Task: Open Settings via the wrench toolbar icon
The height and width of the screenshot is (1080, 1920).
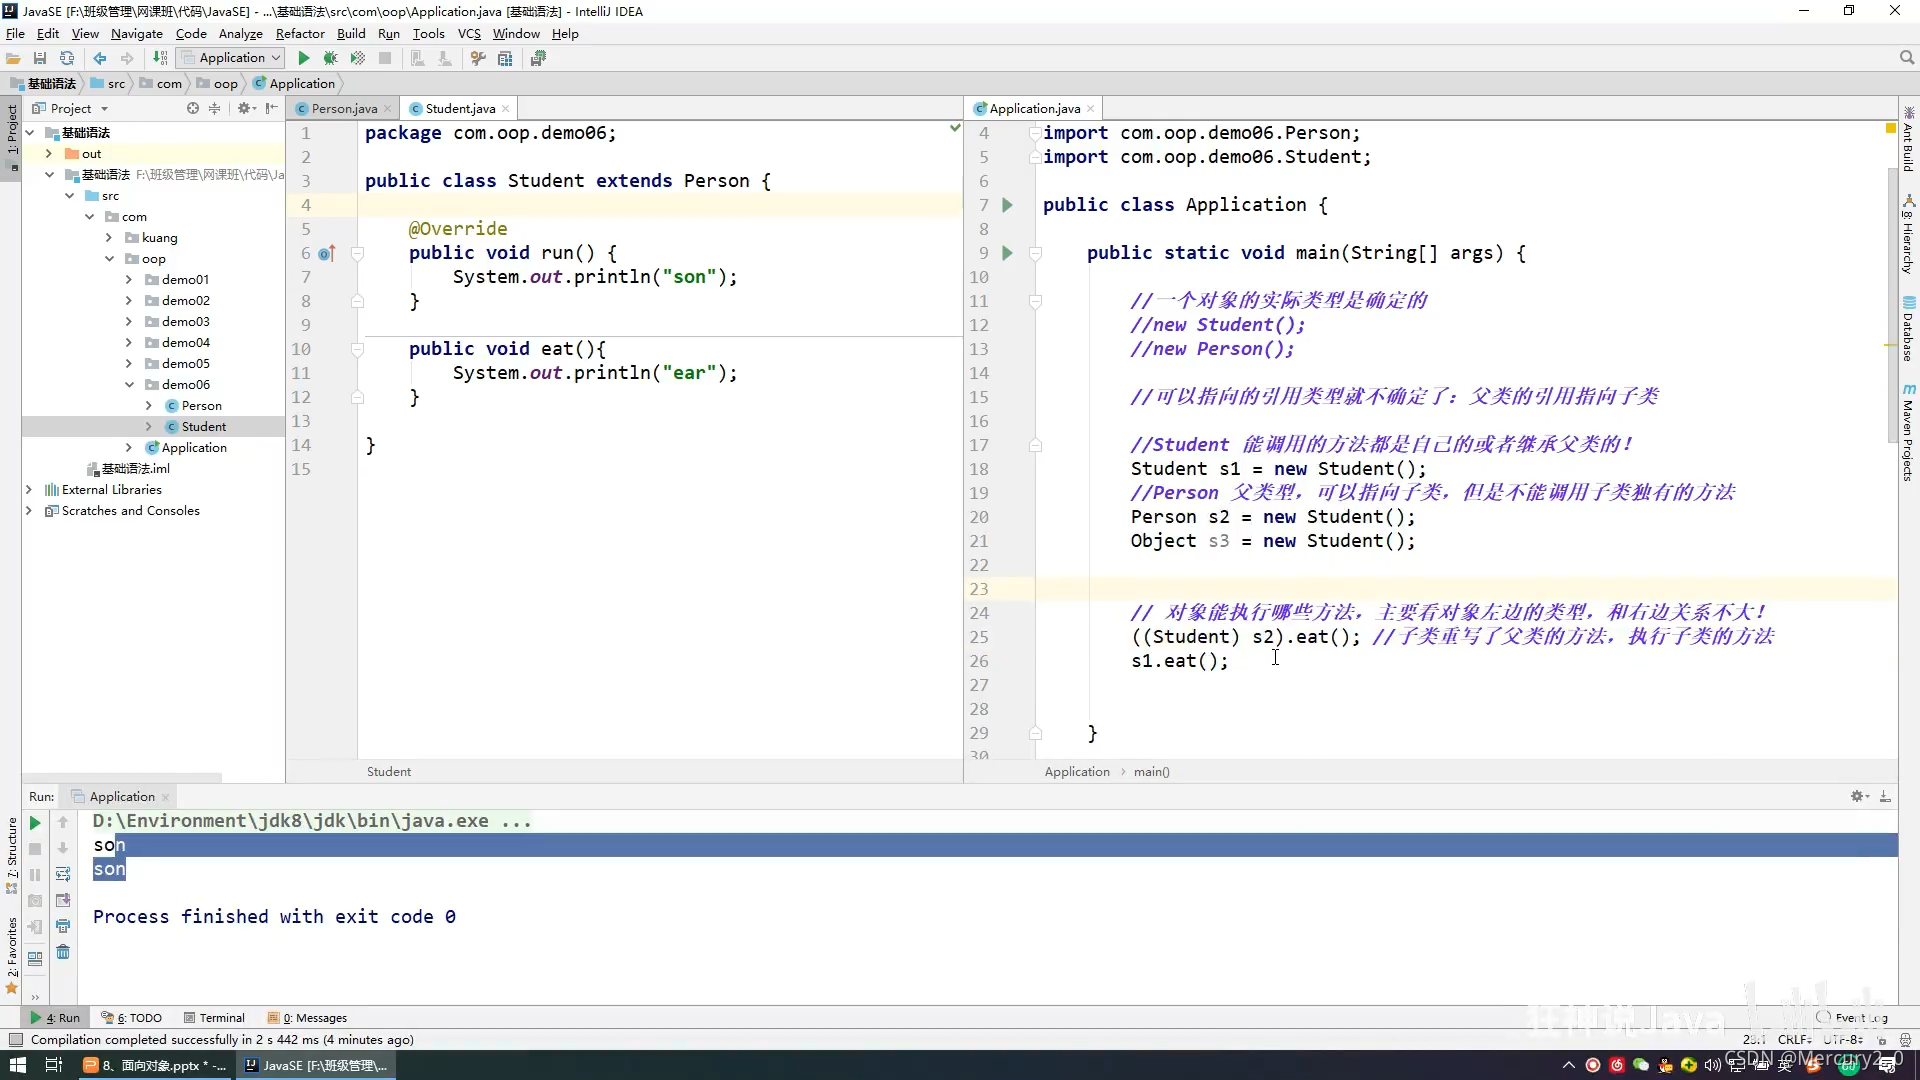Action: pos(478,58)
